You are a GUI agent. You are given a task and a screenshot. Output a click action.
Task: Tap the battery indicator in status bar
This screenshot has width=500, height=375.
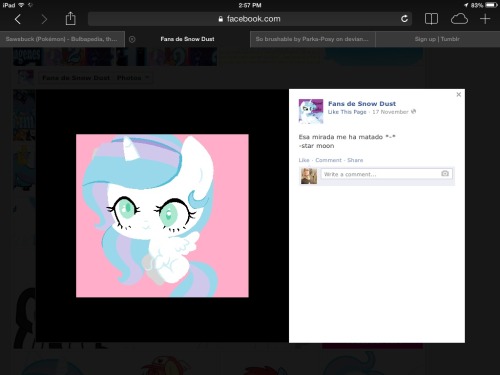[x=492, y=5]
